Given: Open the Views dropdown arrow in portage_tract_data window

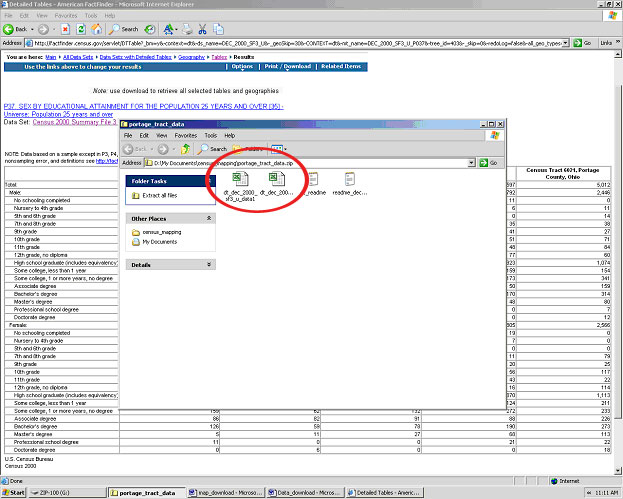Looking at the screenshot, I should pos(285,149).
